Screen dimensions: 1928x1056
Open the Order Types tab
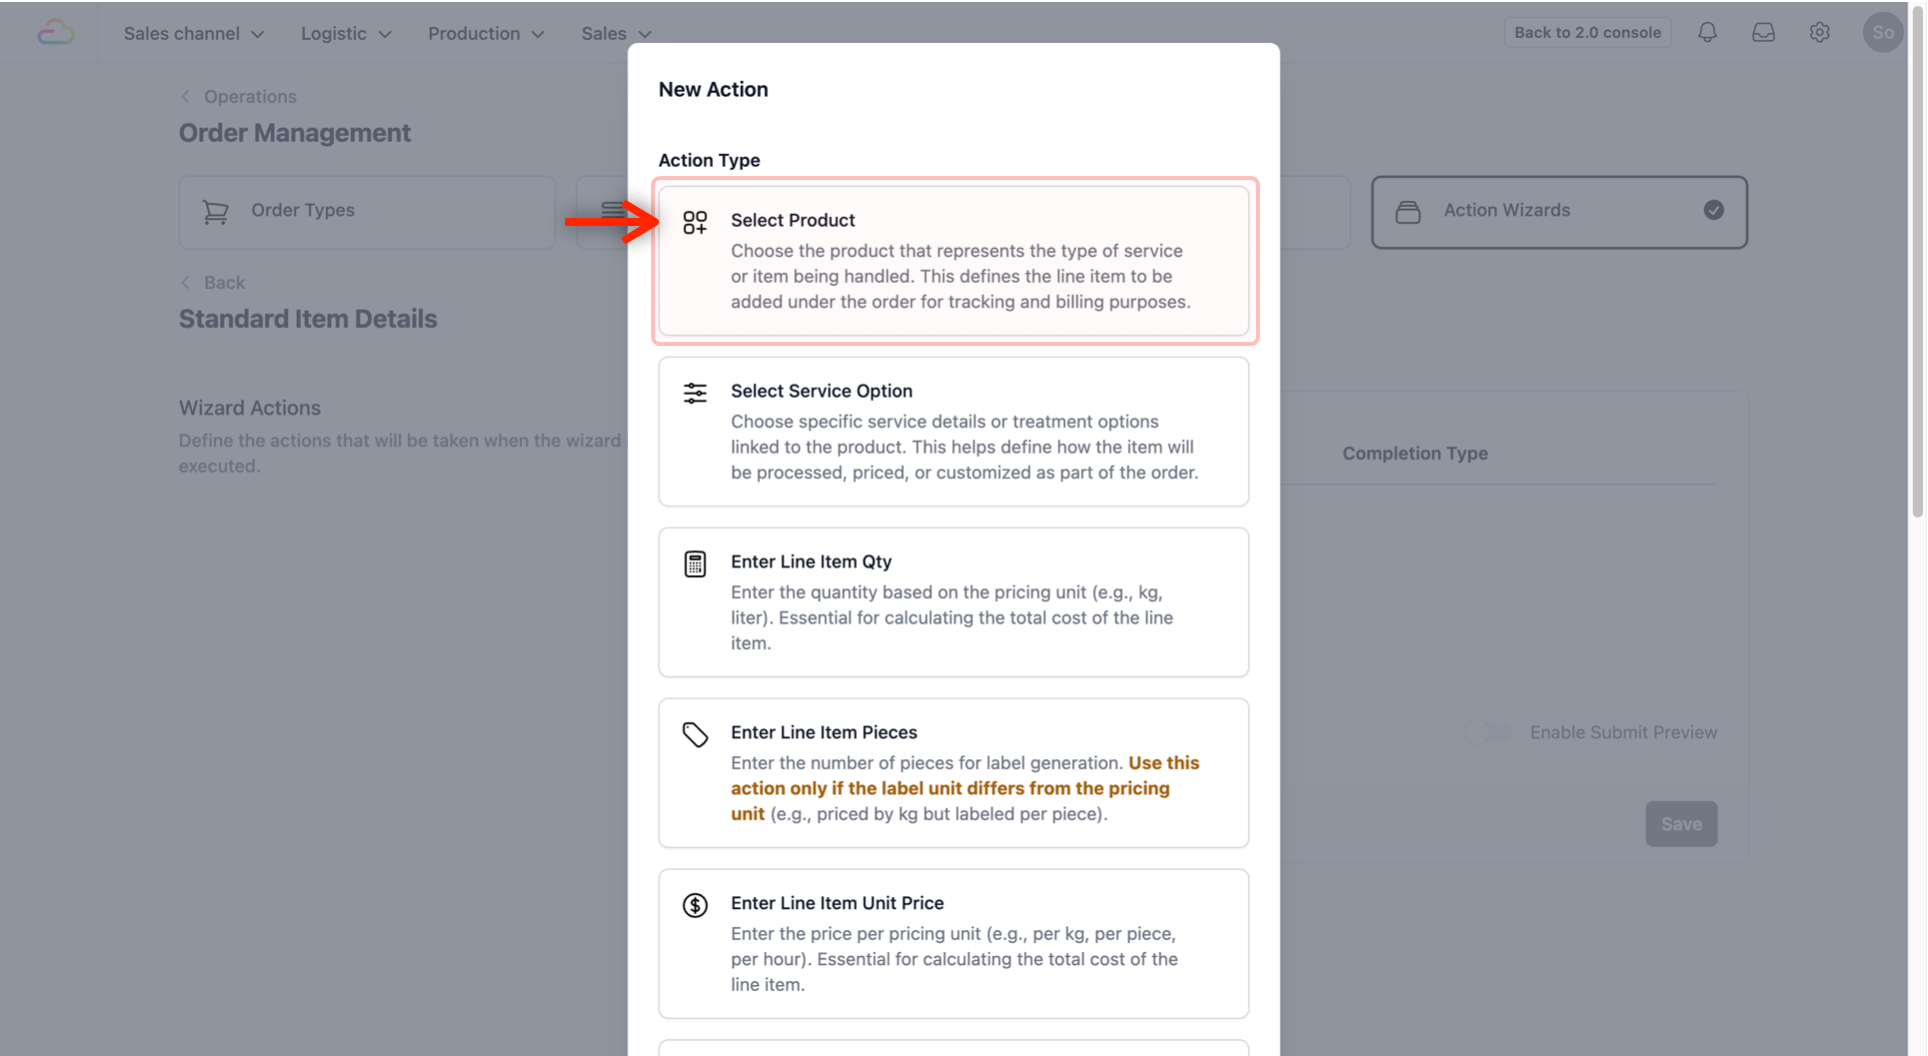click(367, 212)
